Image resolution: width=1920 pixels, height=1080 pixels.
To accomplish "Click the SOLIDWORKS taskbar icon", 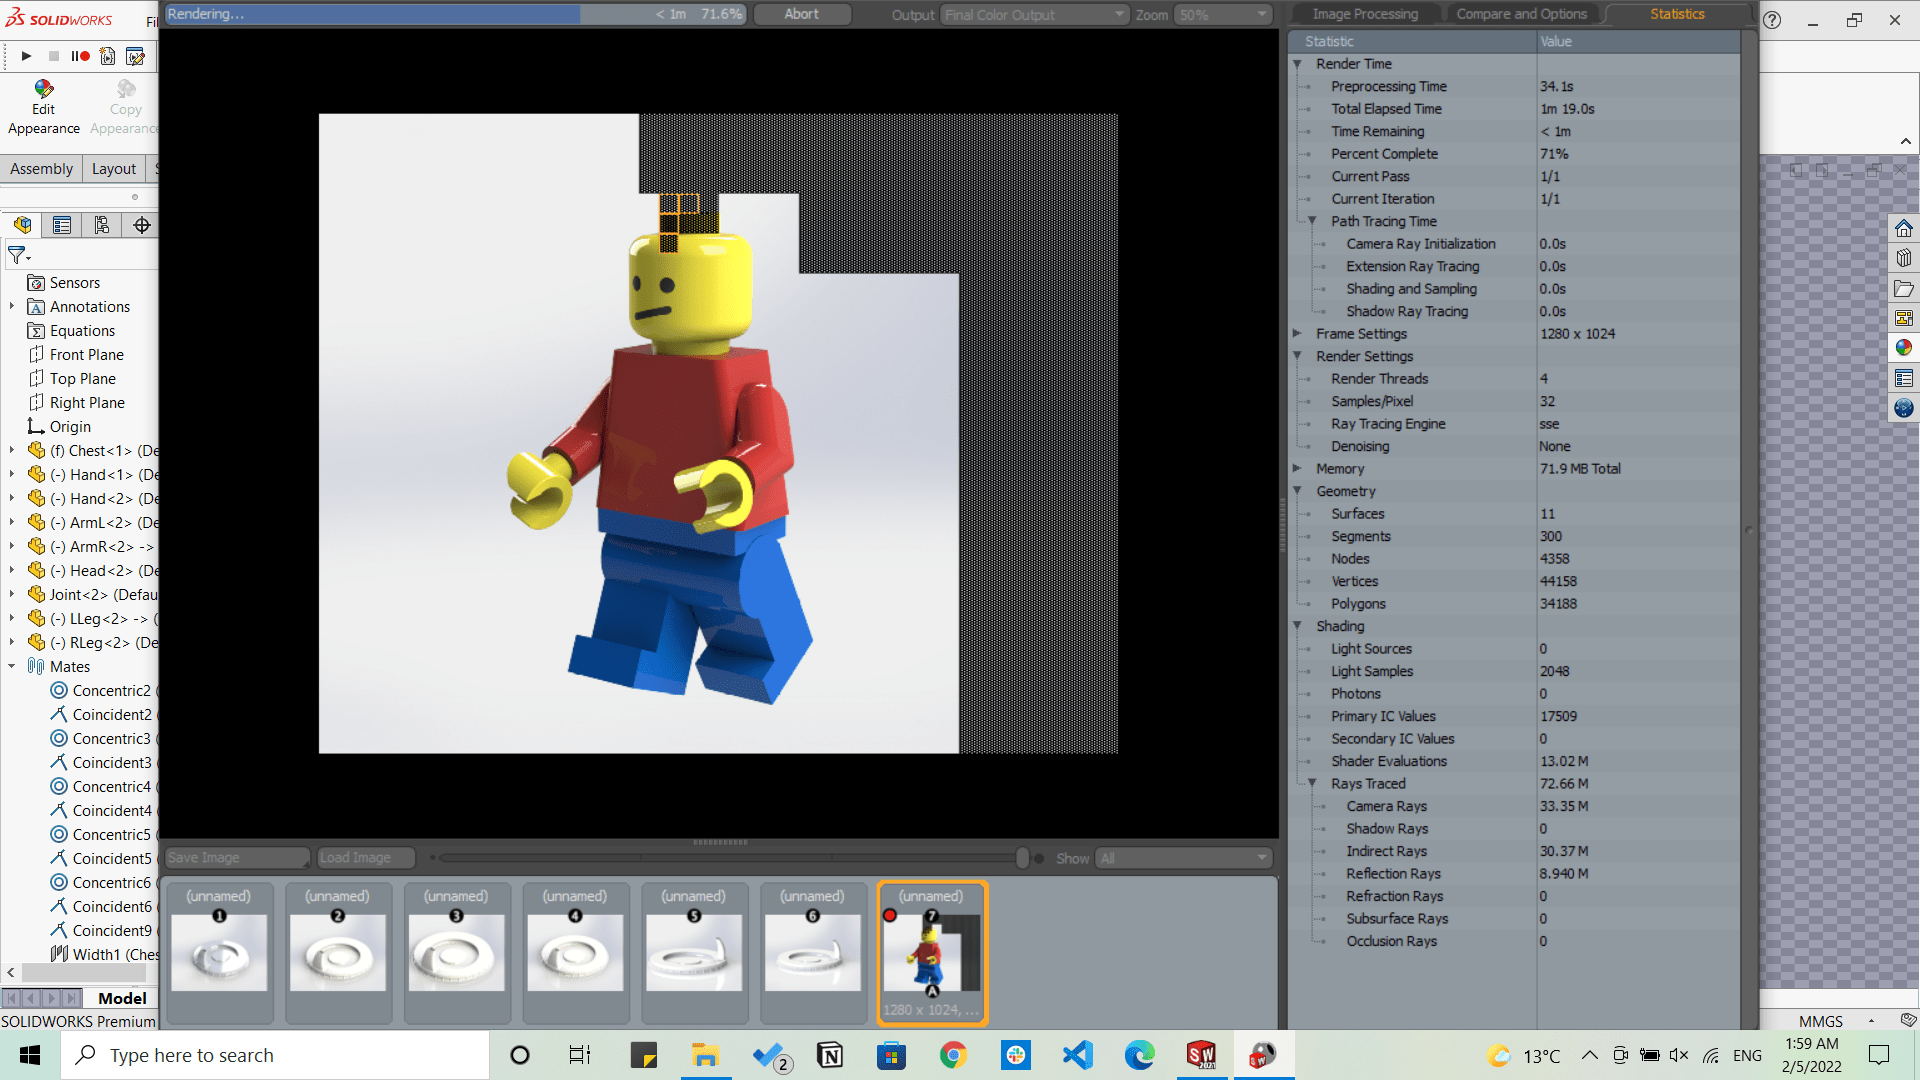I will click(1201, 1055).
